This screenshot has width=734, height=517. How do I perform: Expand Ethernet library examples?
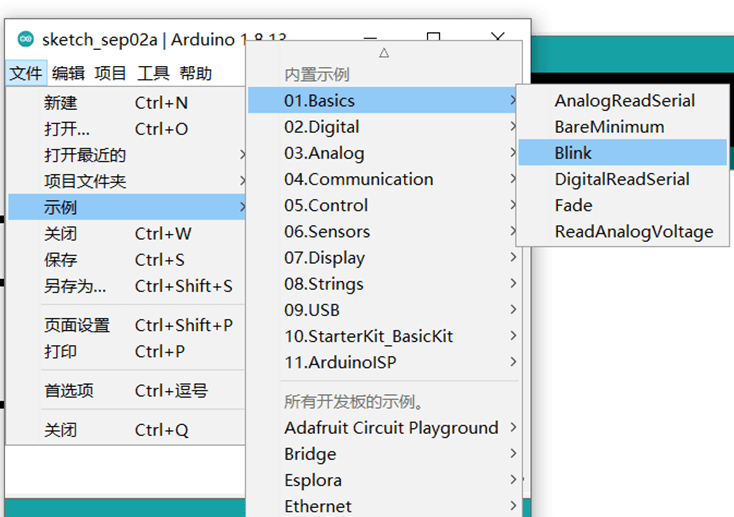(x=383, y=506)
